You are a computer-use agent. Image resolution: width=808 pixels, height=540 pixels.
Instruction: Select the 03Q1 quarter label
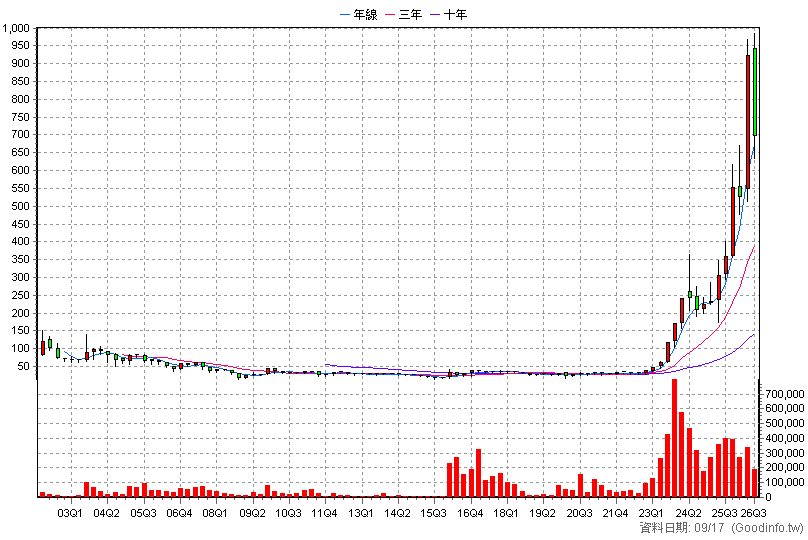(70, 513)
